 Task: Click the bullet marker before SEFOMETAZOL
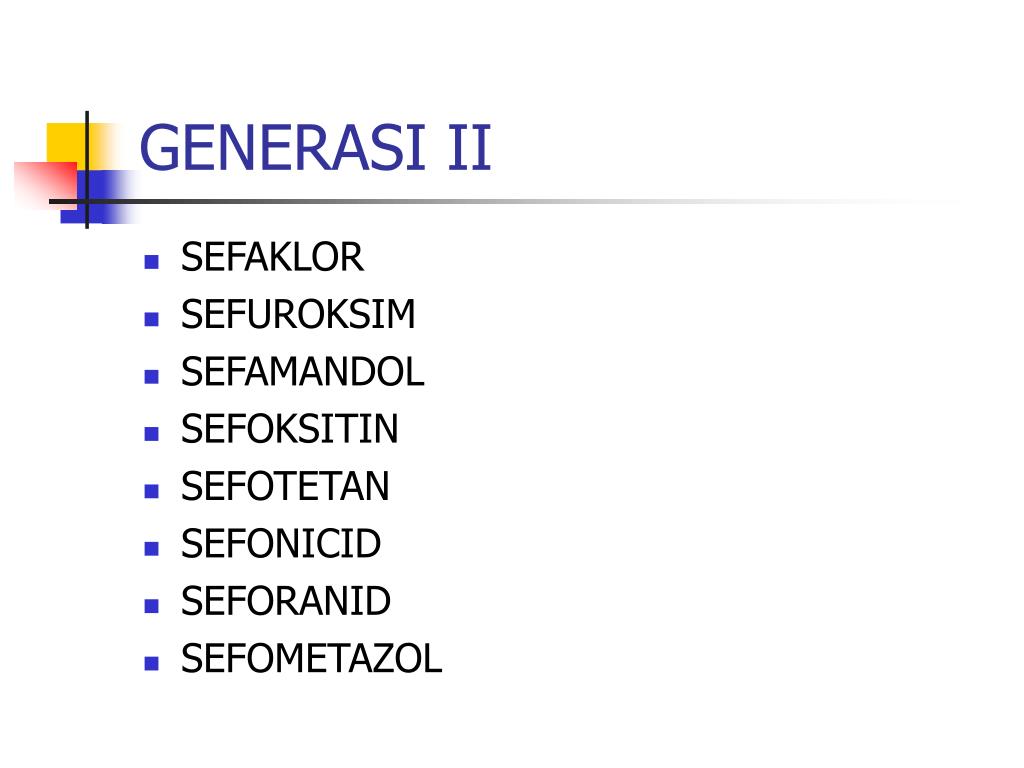point(152,664)
